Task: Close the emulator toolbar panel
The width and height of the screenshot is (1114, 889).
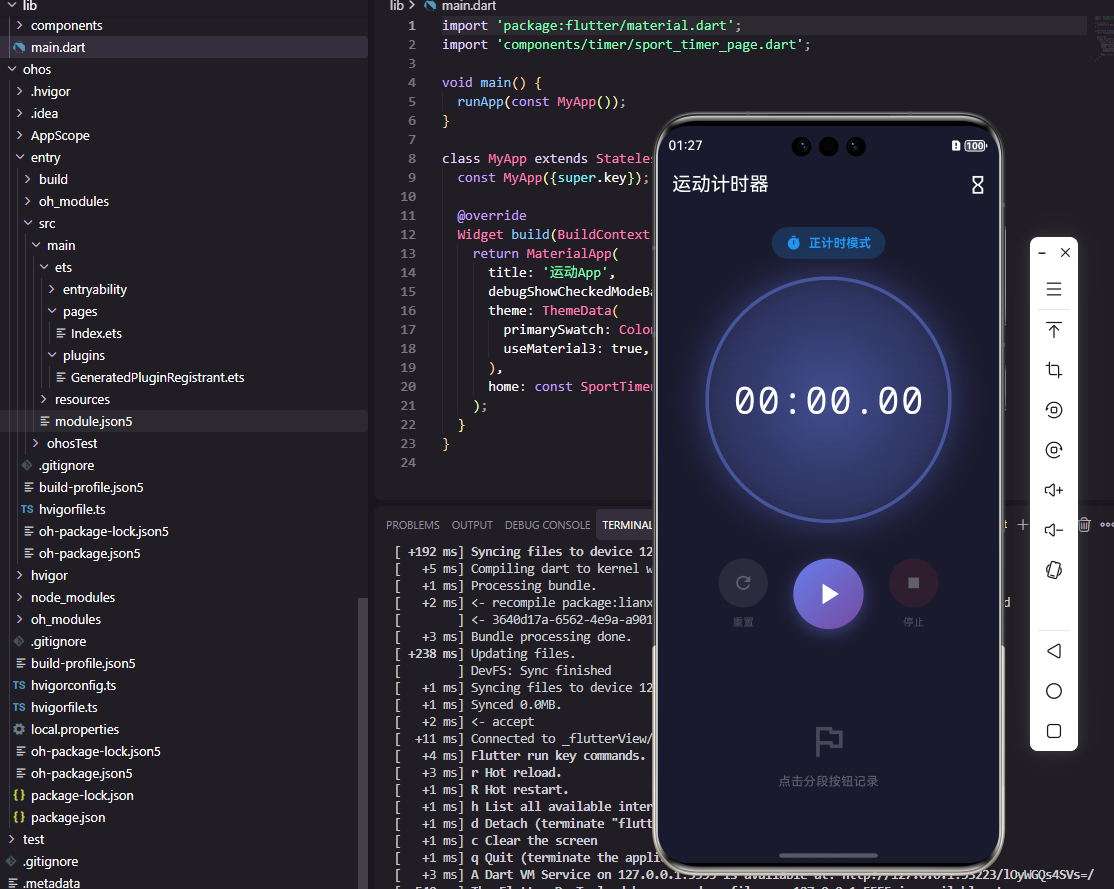Action: [x=1065, y=252]
